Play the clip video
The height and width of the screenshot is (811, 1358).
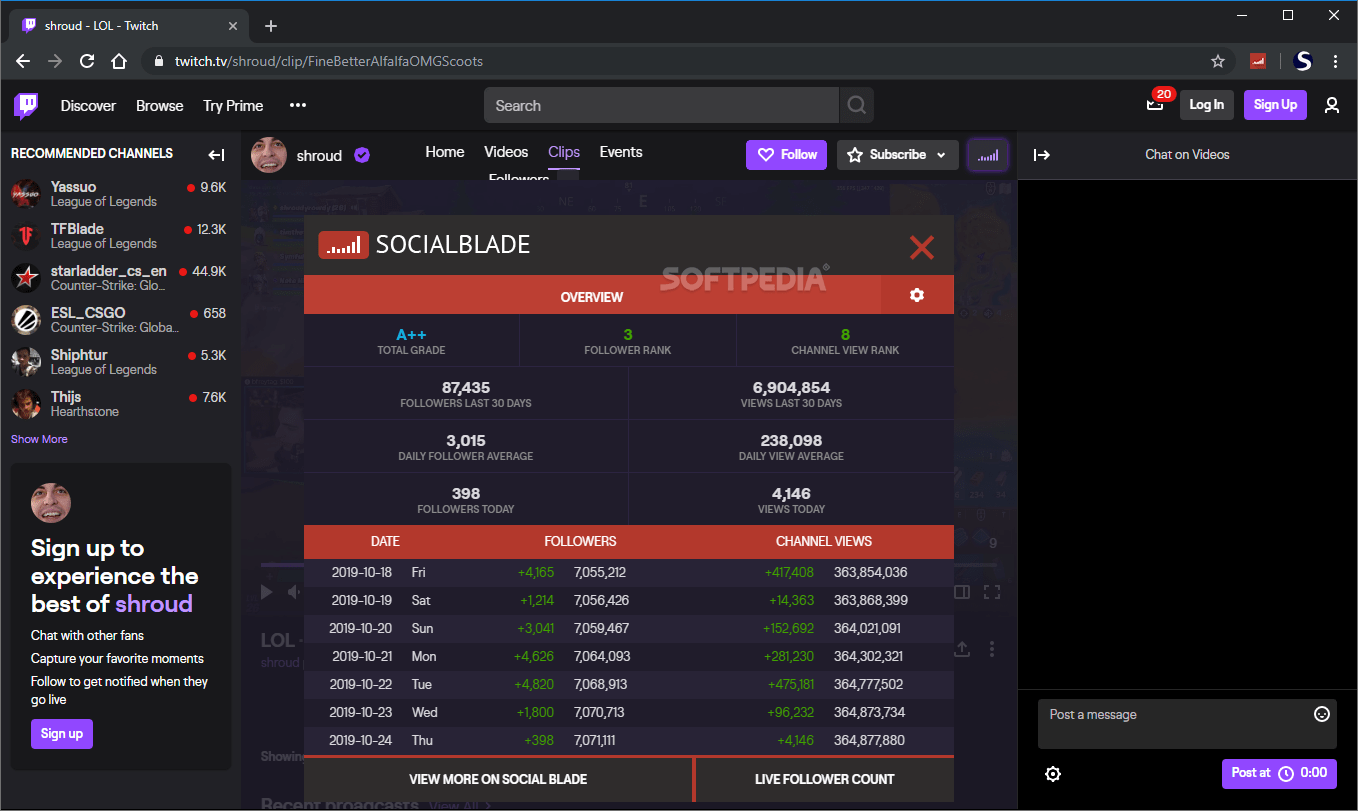click(266, 592)
